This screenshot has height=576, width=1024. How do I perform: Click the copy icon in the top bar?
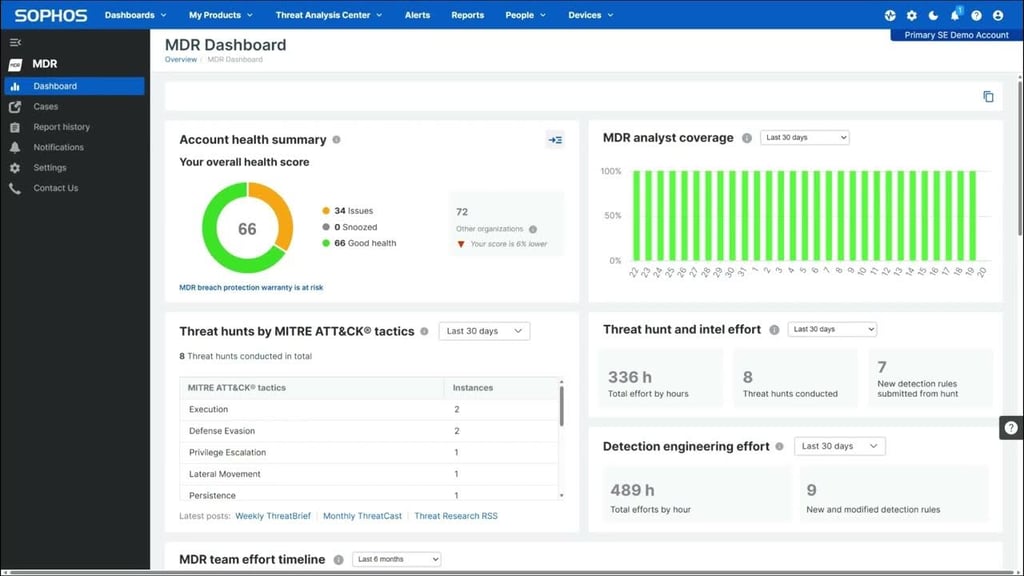[x=988, y=97]
